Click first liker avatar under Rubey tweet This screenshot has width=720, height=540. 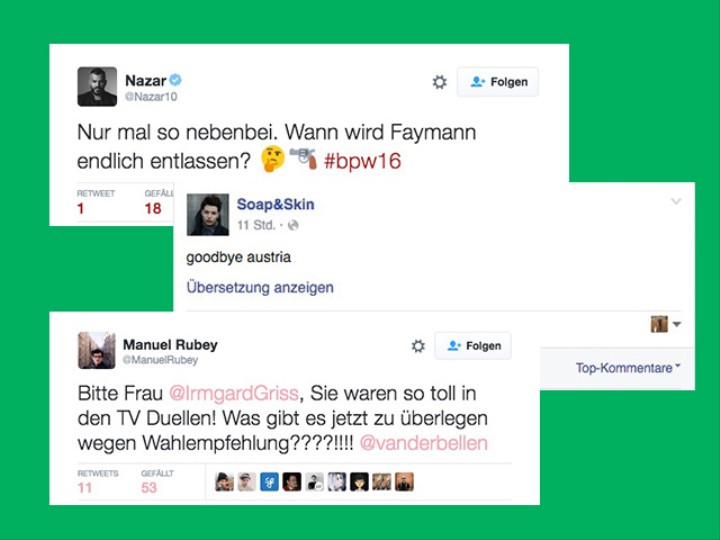(224, 482)
